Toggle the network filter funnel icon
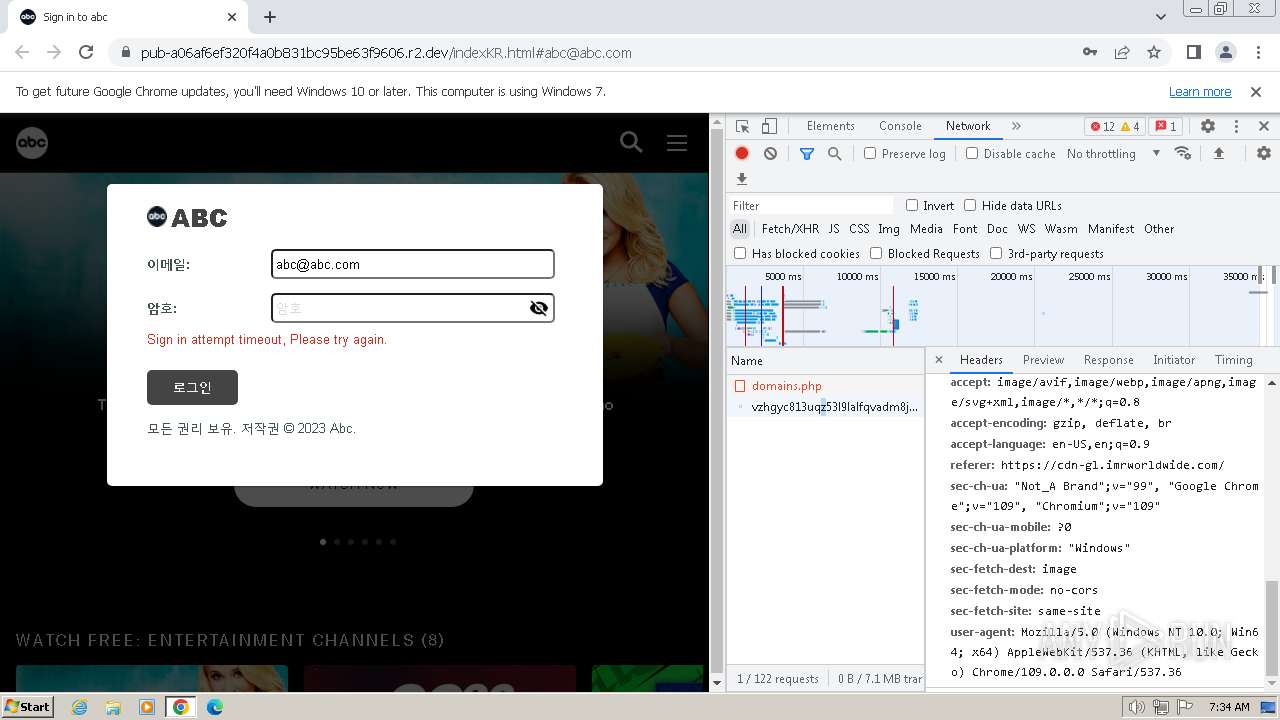The height and width of the screenshot is (720, 1280). (x=807, y=153)
